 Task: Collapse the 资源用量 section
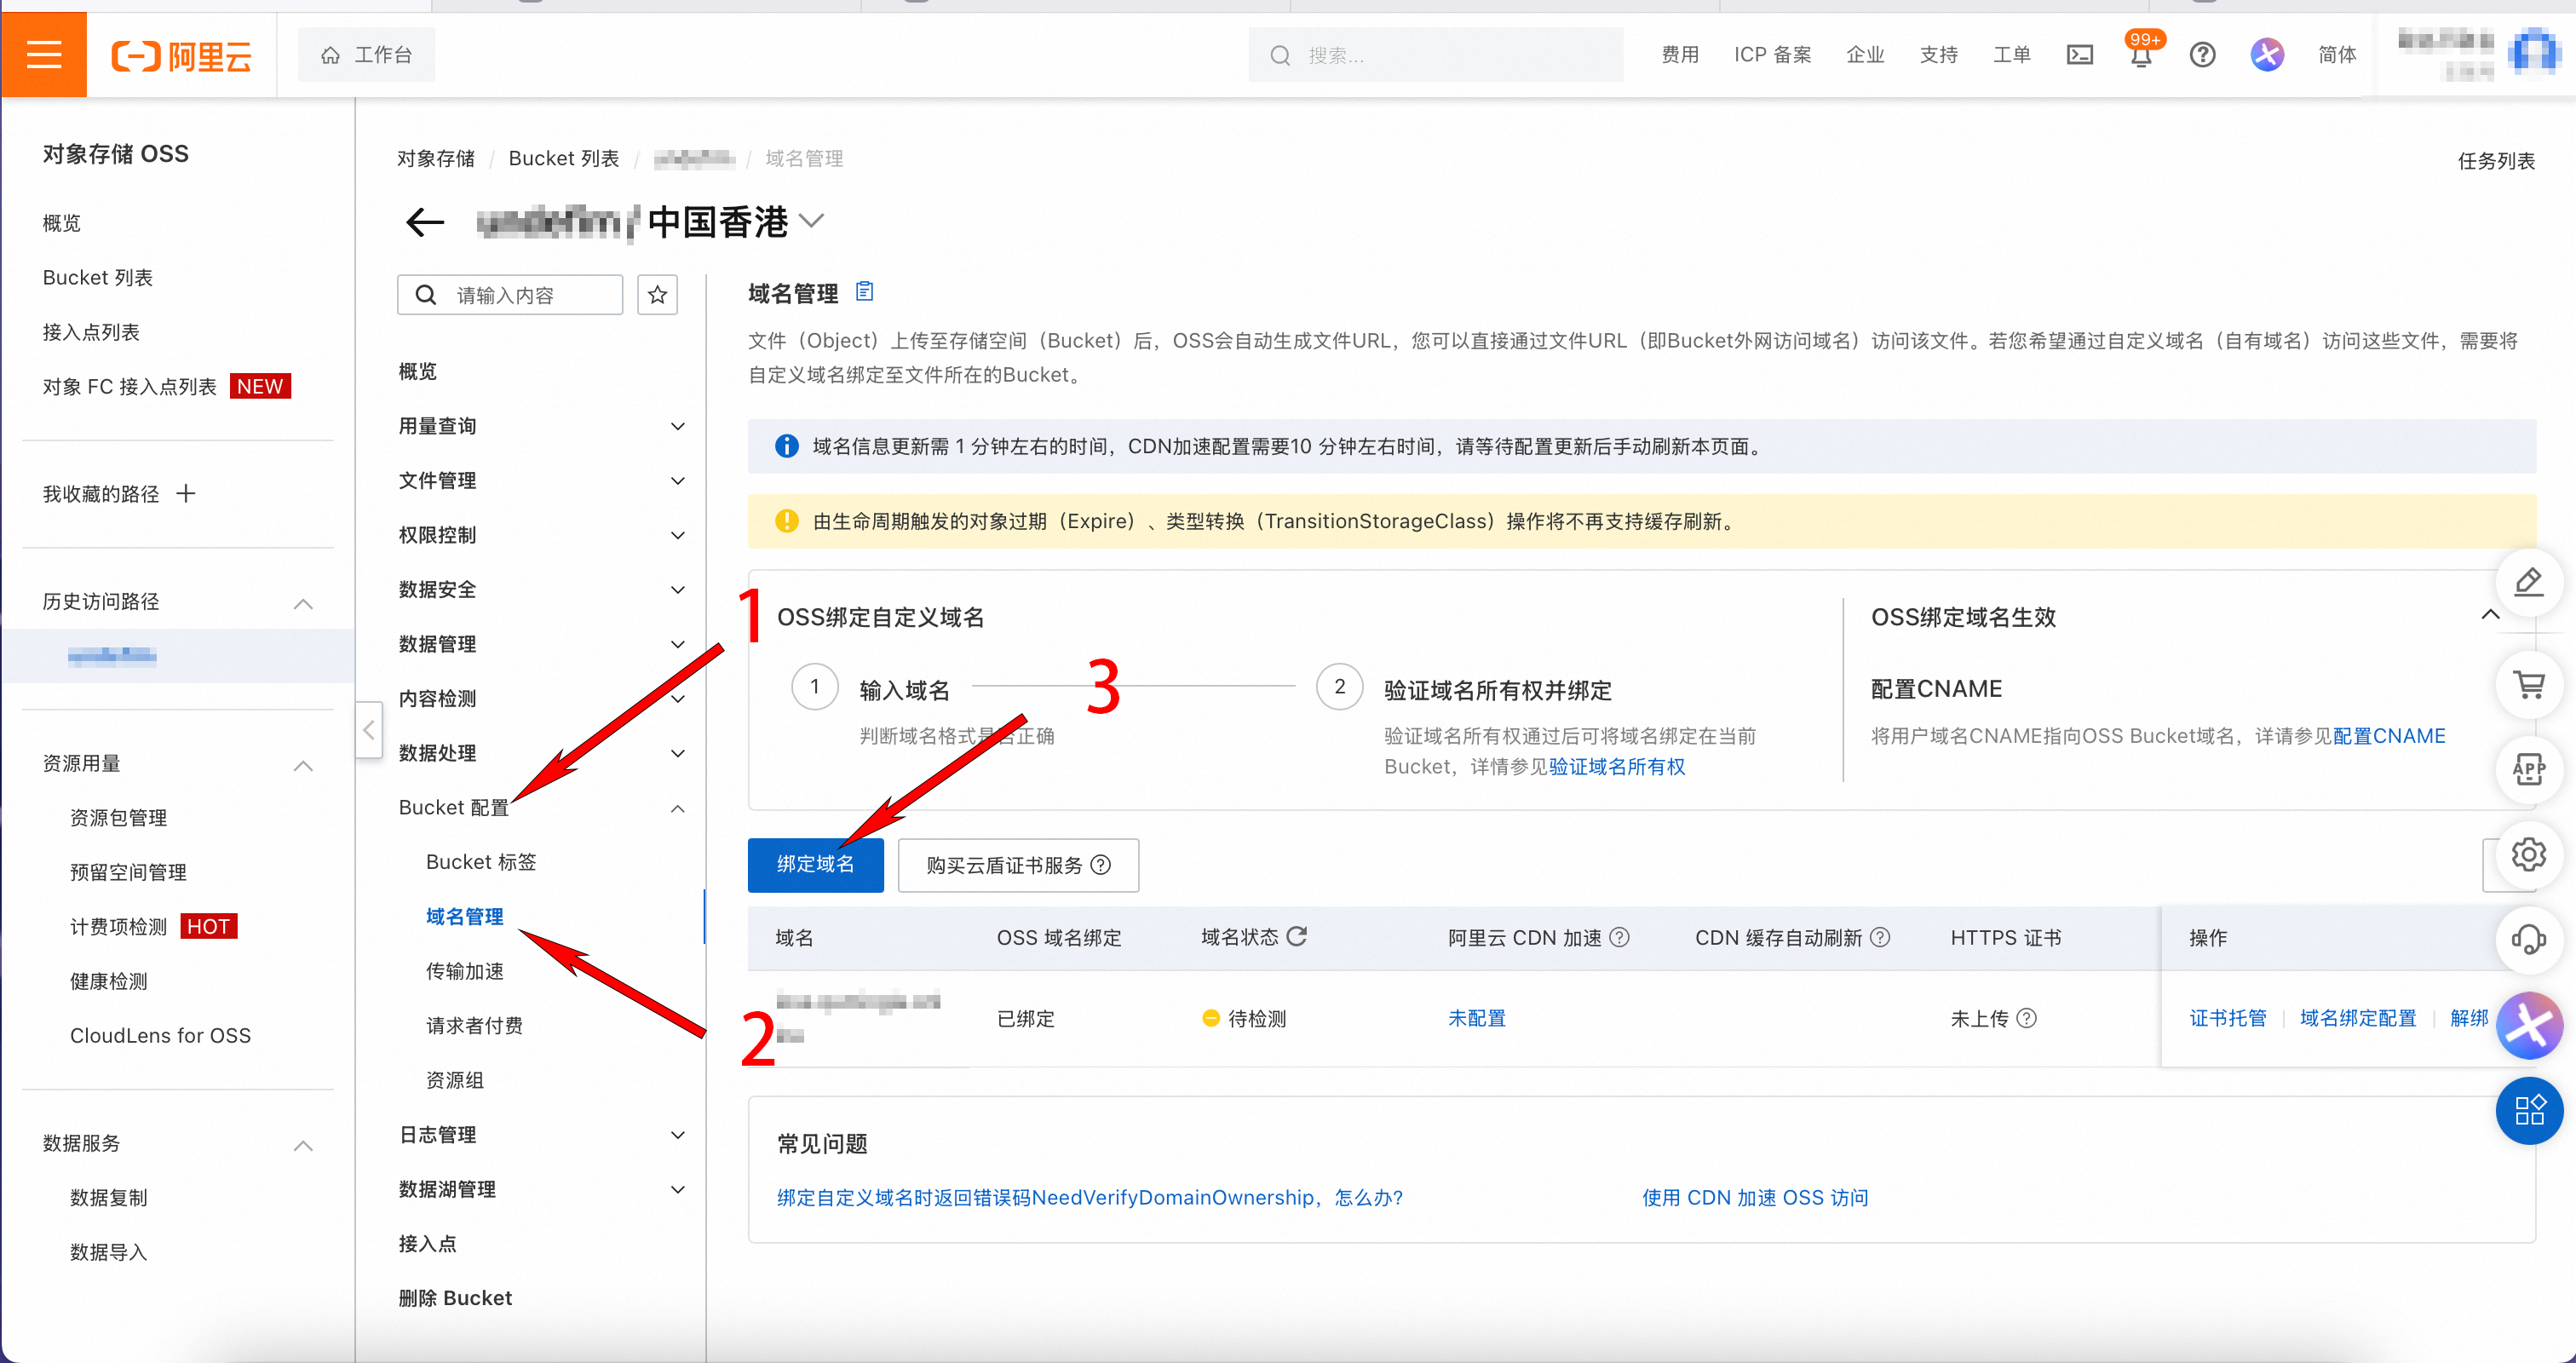[303, 765]
